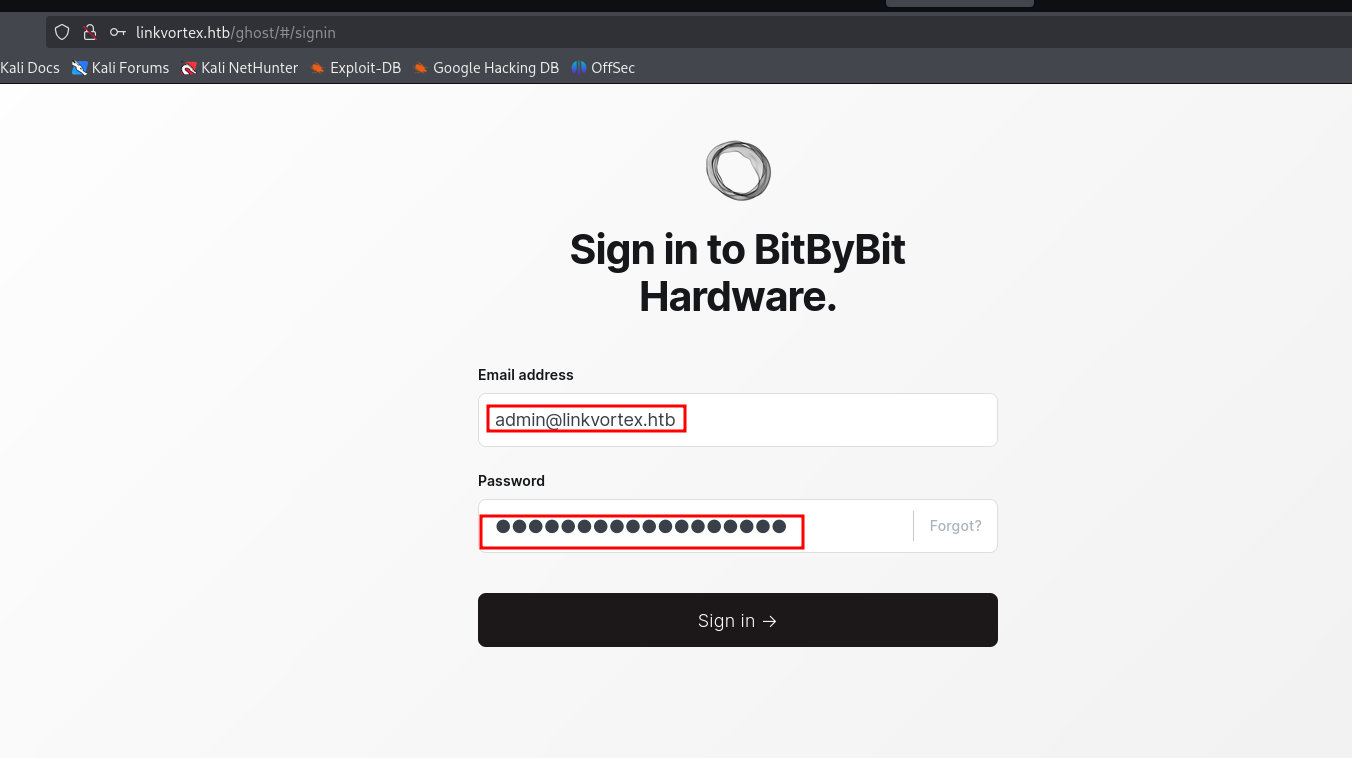Click the browser tab at top right

tap(959, 3)
